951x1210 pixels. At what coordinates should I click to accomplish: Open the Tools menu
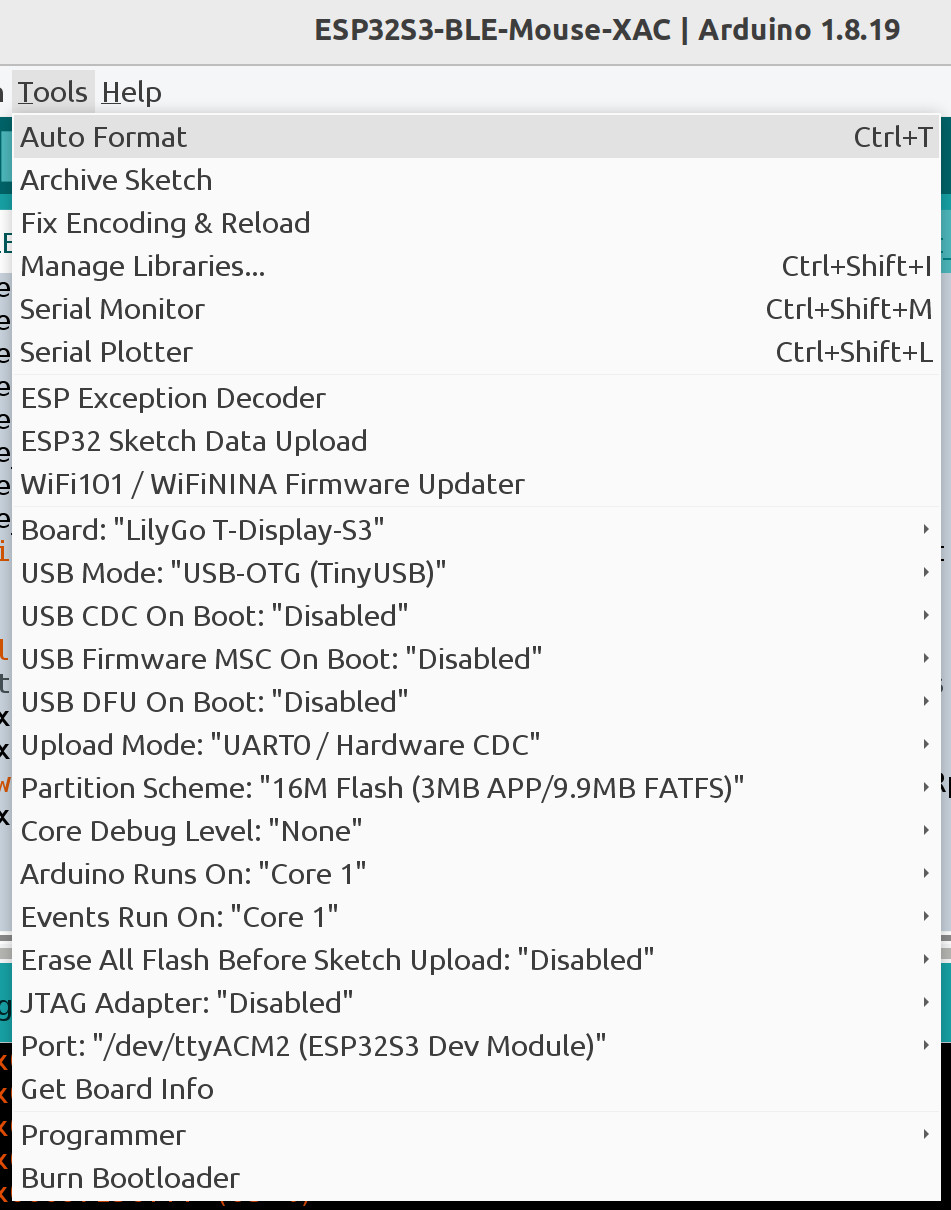[x=53, y=92]
